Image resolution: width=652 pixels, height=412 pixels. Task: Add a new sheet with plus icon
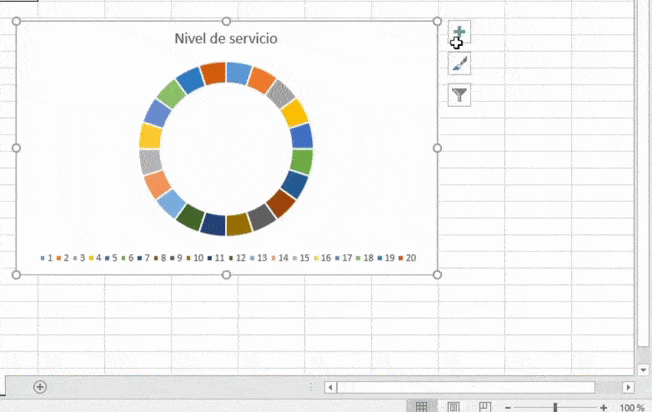(x=40, y=387)
